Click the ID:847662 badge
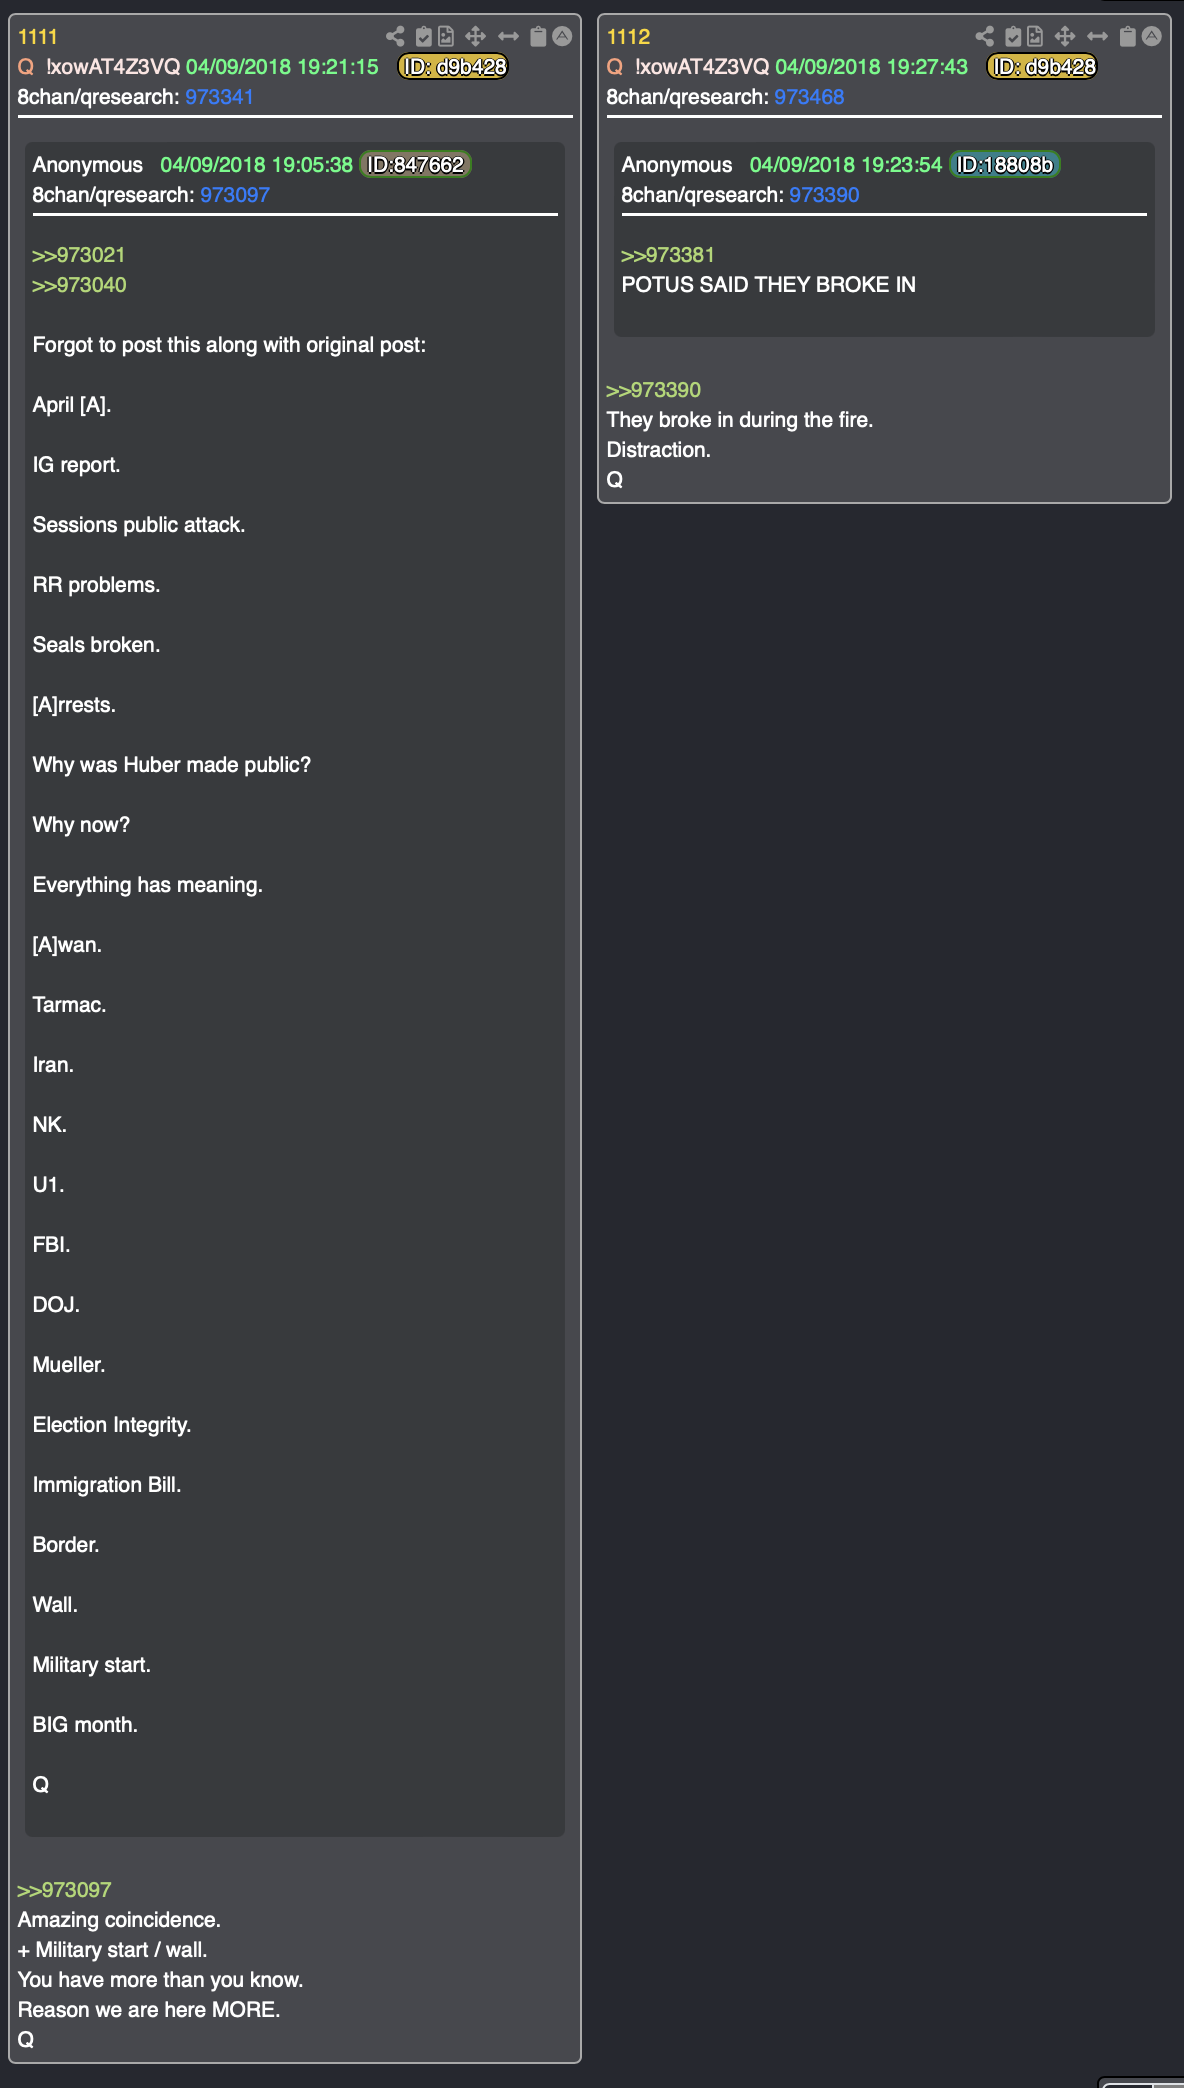The height and width of the screenshot is (2088, 1184). coord(415,165)
